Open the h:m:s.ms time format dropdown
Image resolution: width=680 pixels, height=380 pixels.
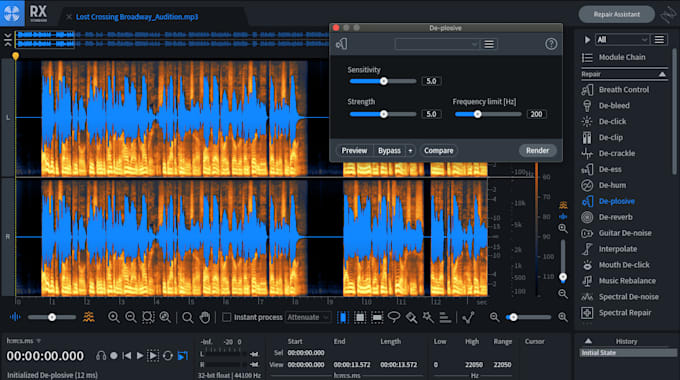[x=23, y=341]
